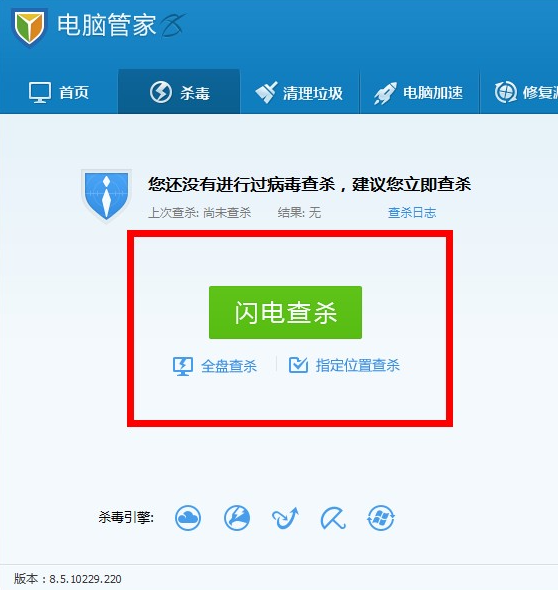
Task: Click the Windows-logo system repair engine icon
Action: tap(381, 518)
